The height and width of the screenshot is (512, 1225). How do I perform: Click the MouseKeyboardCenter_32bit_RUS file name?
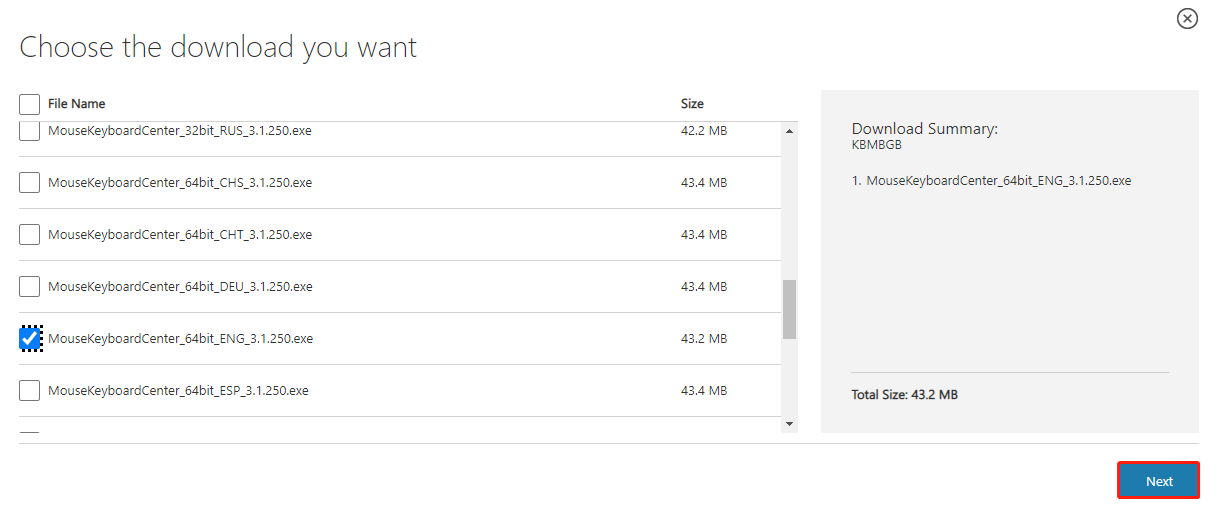180,131
